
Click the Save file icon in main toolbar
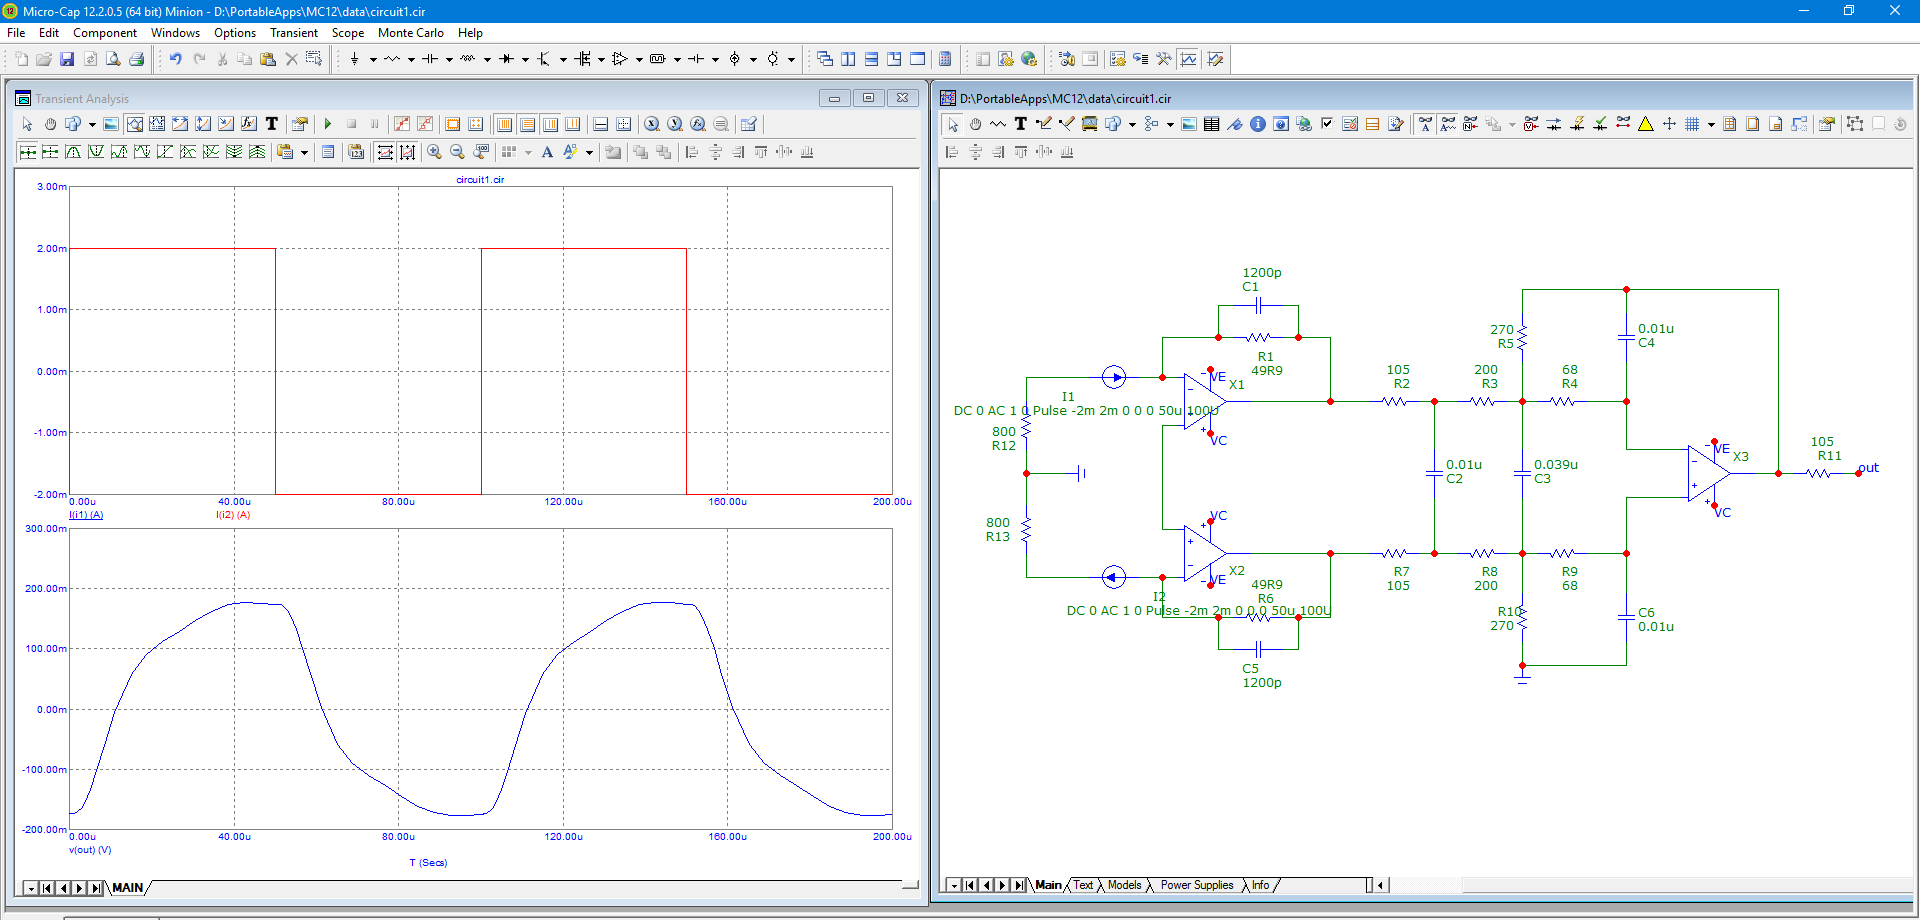tap(67, 59)
